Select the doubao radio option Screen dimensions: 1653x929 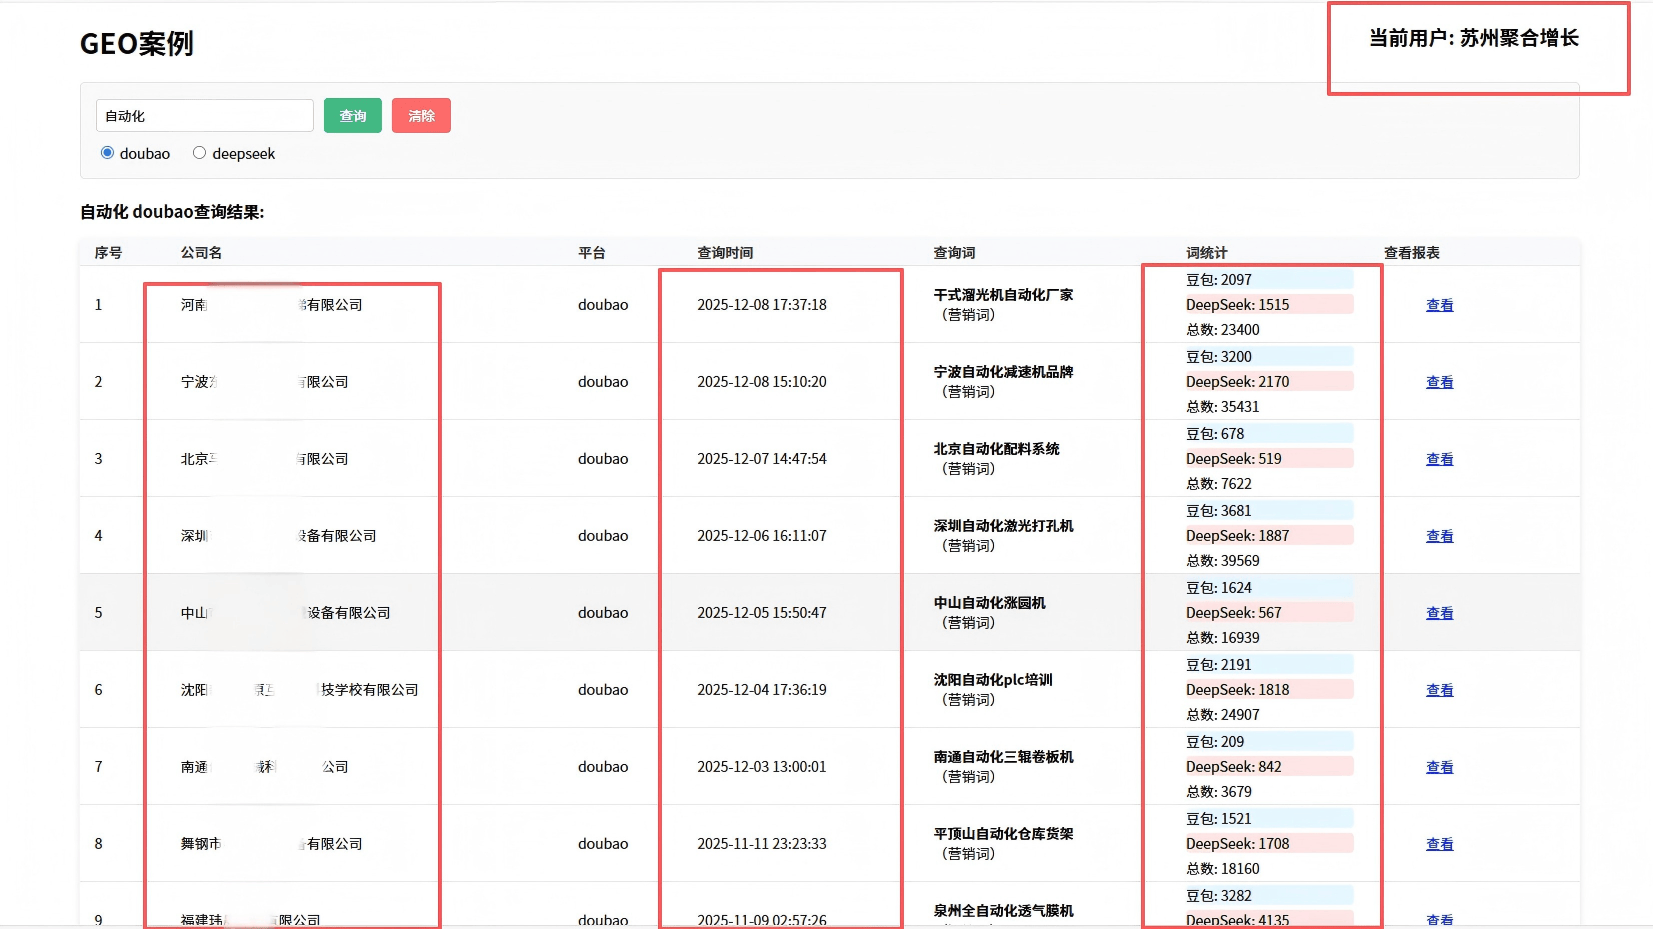(108, 153)
